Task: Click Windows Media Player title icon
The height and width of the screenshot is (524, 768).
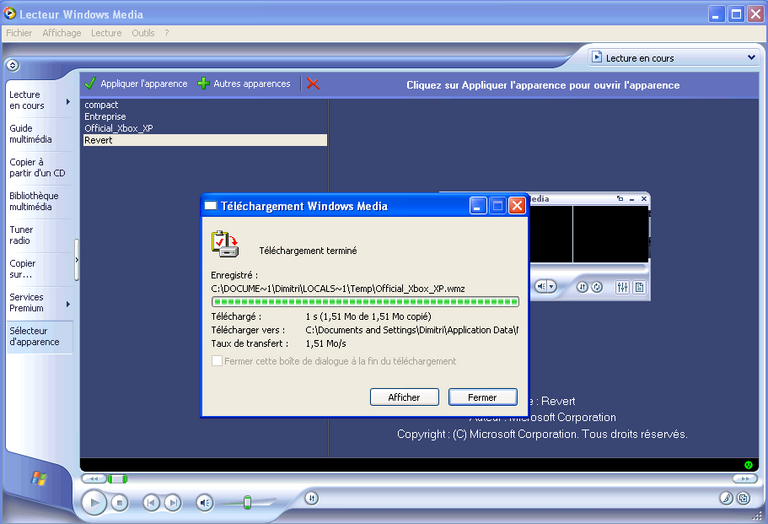Action: [9, 14]
